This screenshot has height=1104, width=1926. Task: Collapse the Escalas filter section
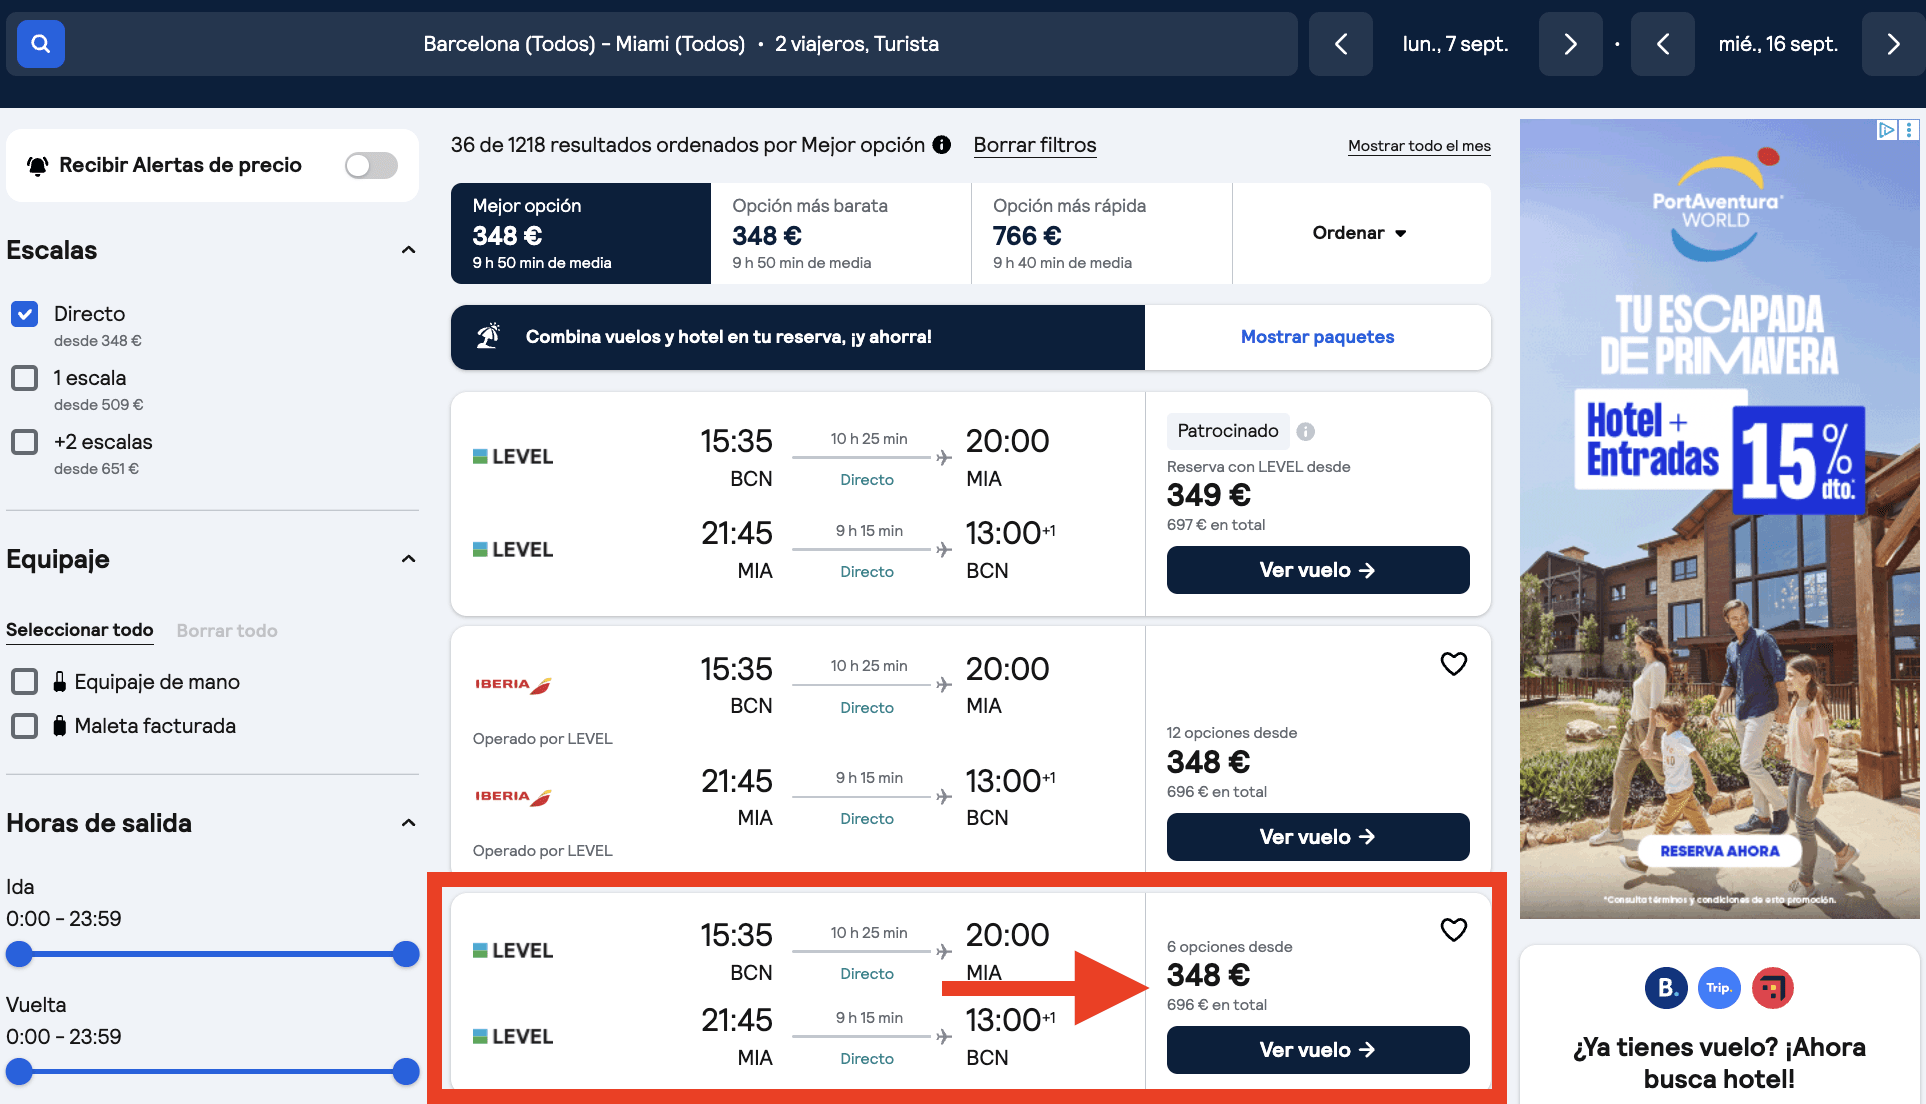[408, 250]
